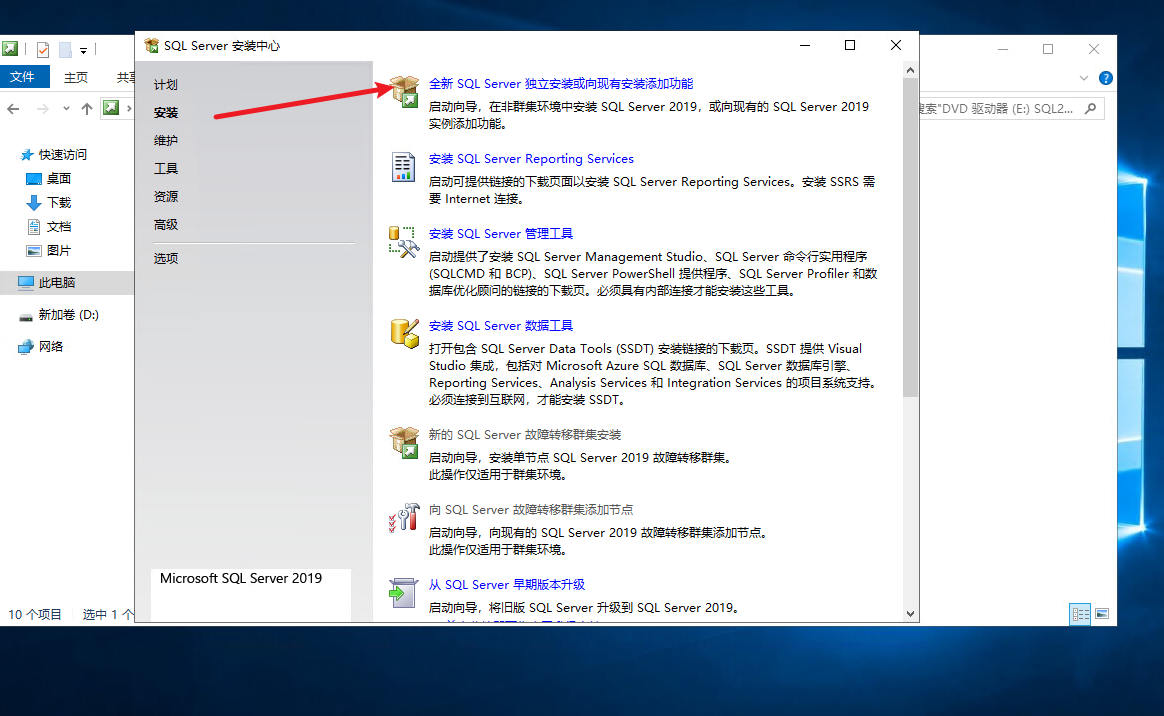Click the upgrade from earlier SQL Server version icon

[403, 592]
